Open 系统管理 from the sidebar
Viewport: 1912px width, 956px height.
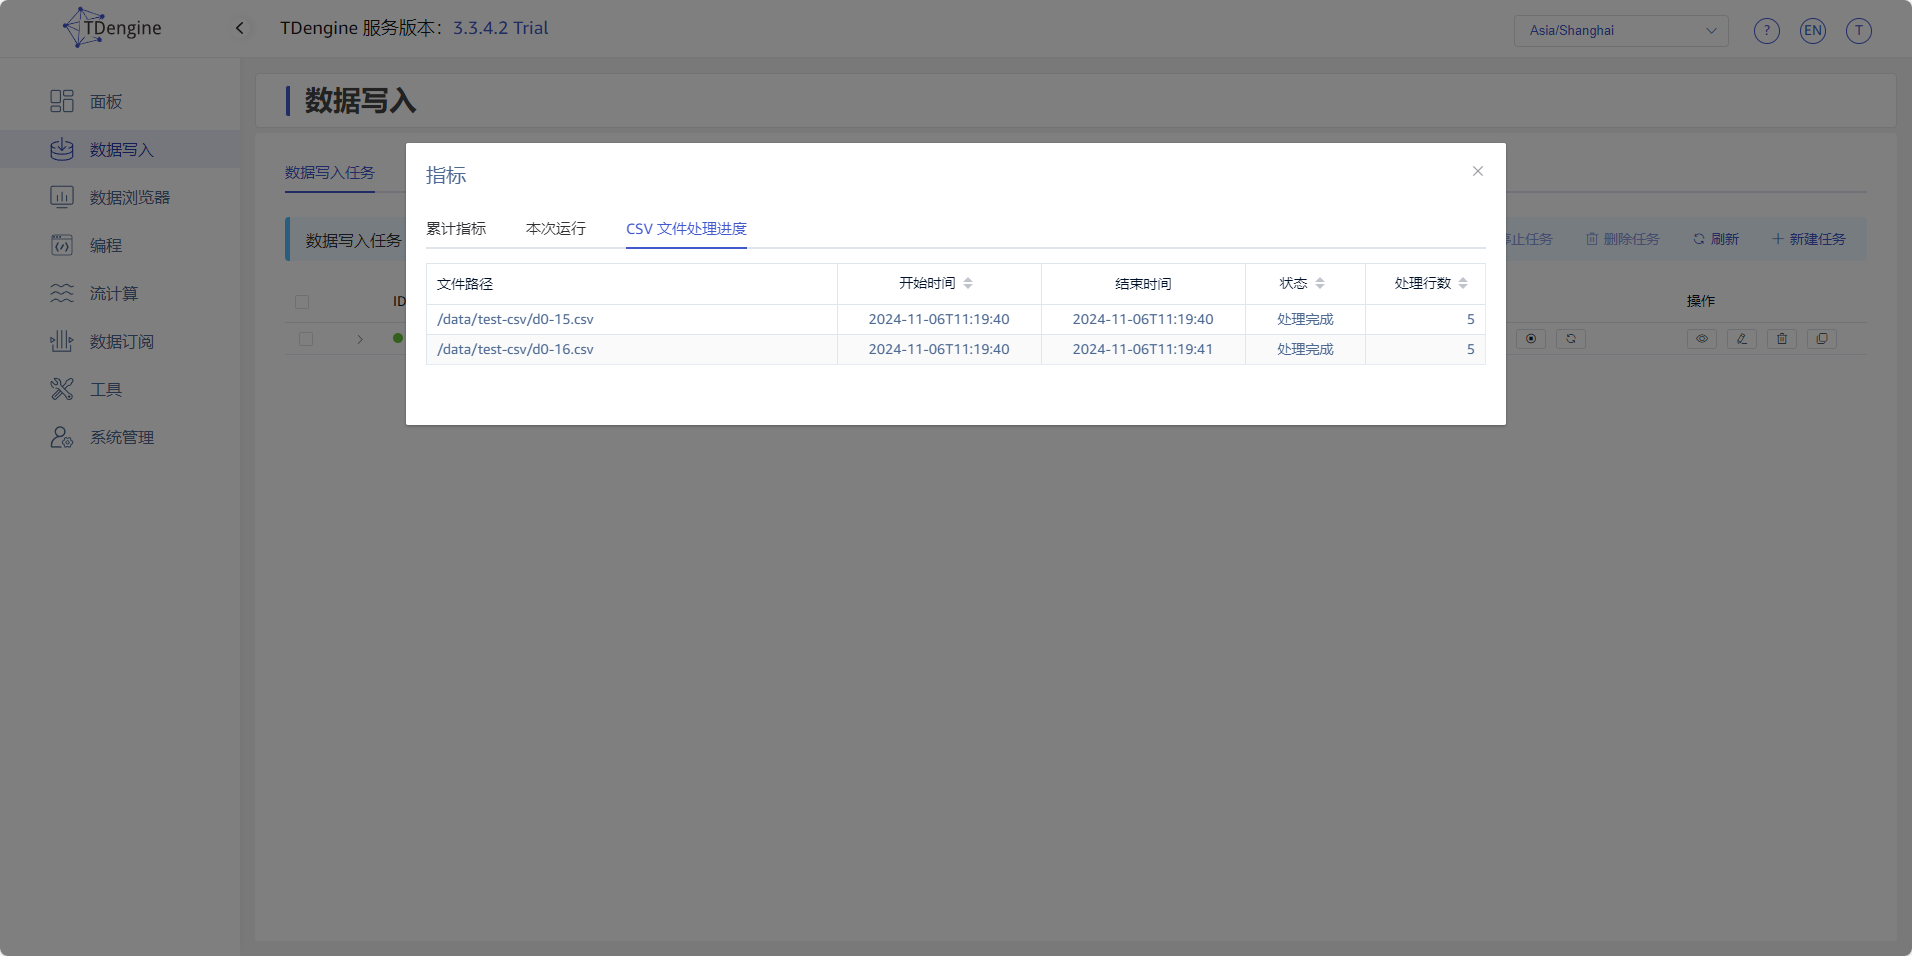coord(121,438)
